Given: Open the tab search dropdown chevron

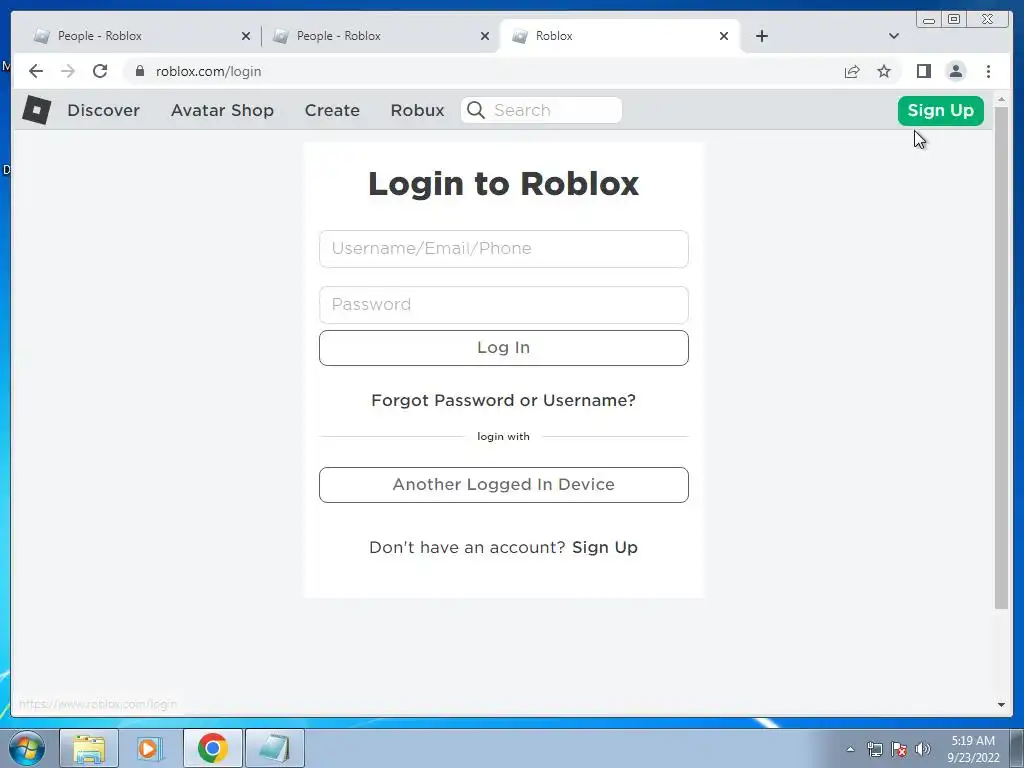Looking at the screenshot, I should (x=894, y=36).
